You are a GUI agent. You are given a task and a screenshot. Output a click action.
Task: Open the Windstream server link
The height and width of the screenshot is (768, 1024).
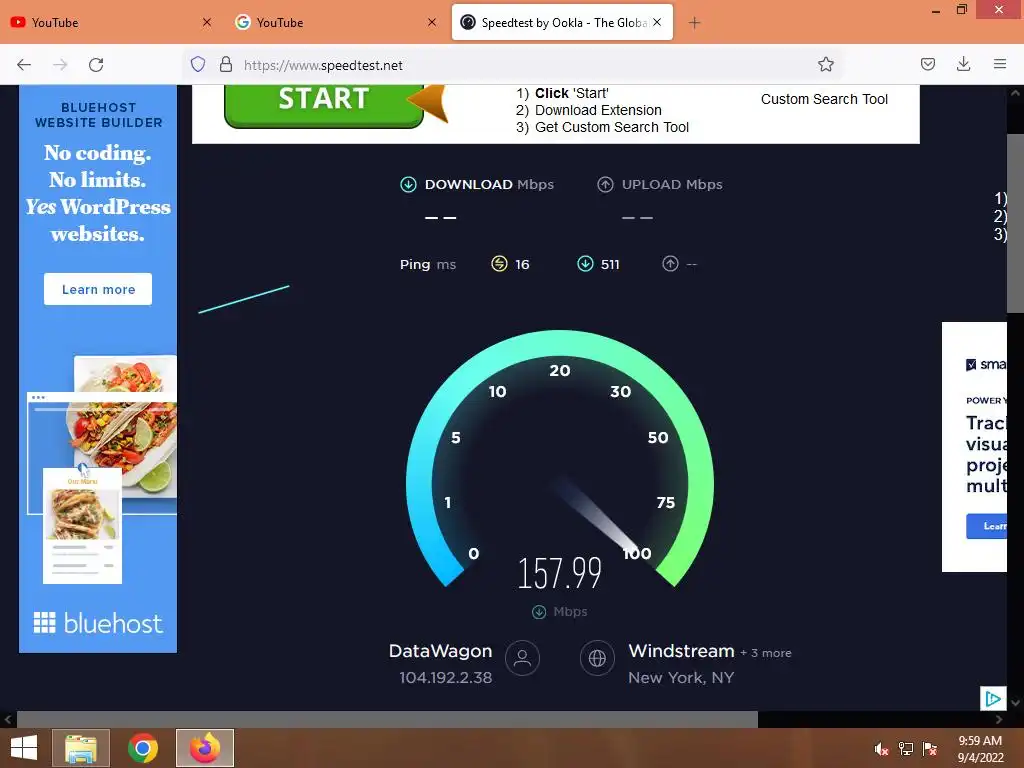point(681,651)
